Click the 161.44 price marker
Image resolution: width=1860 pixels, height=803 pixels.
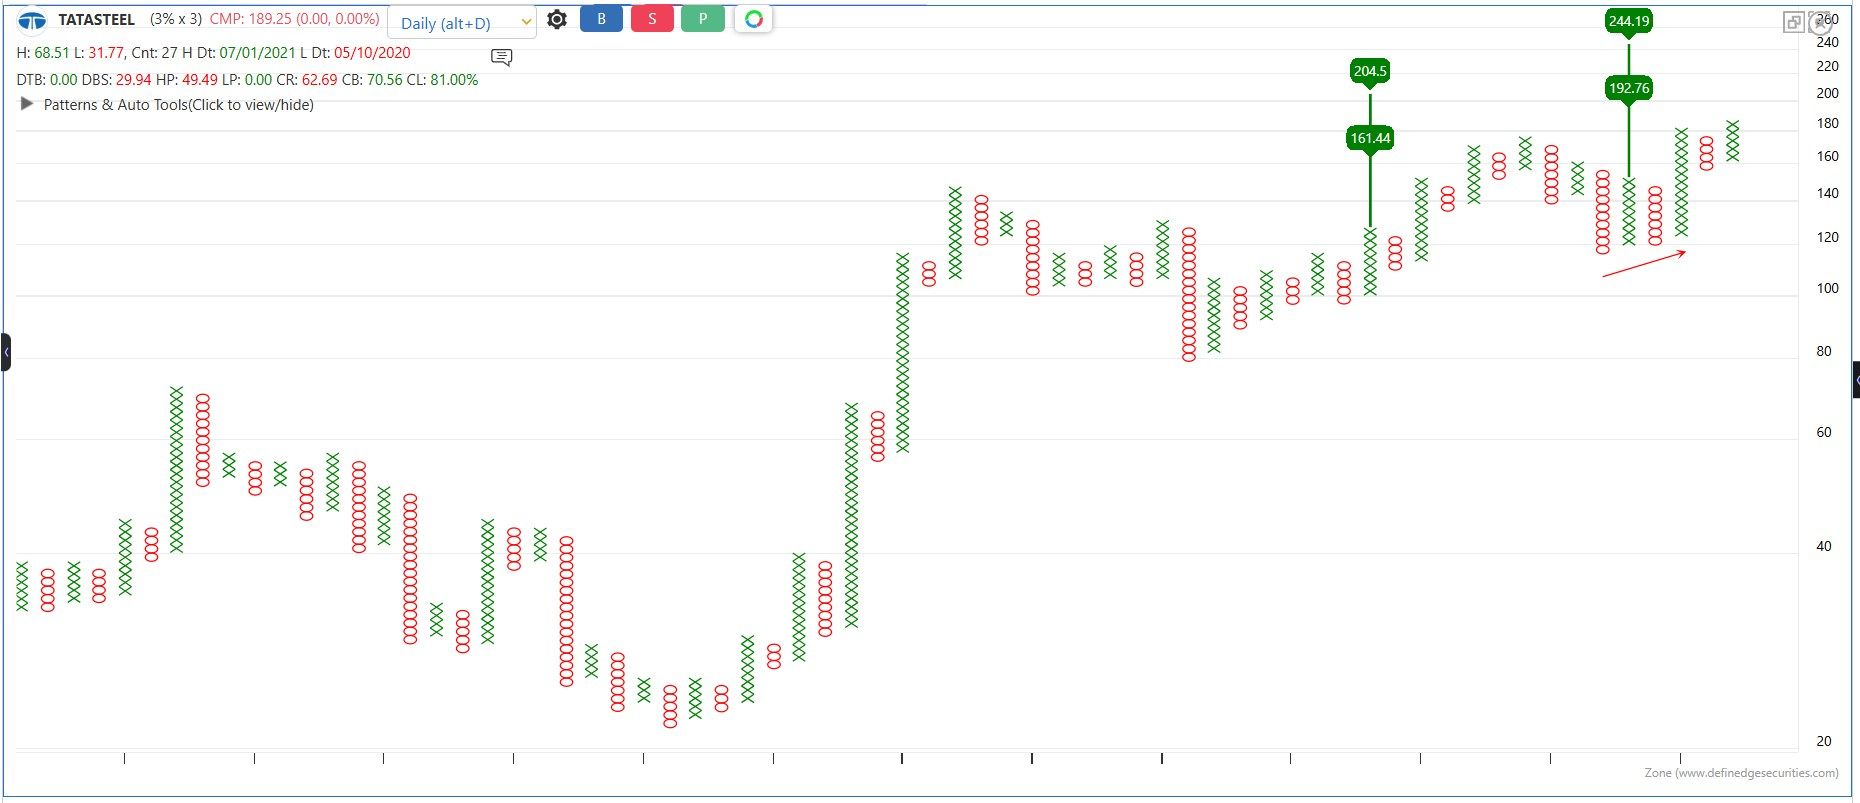pyautogui.click(x=1369, y=138)
